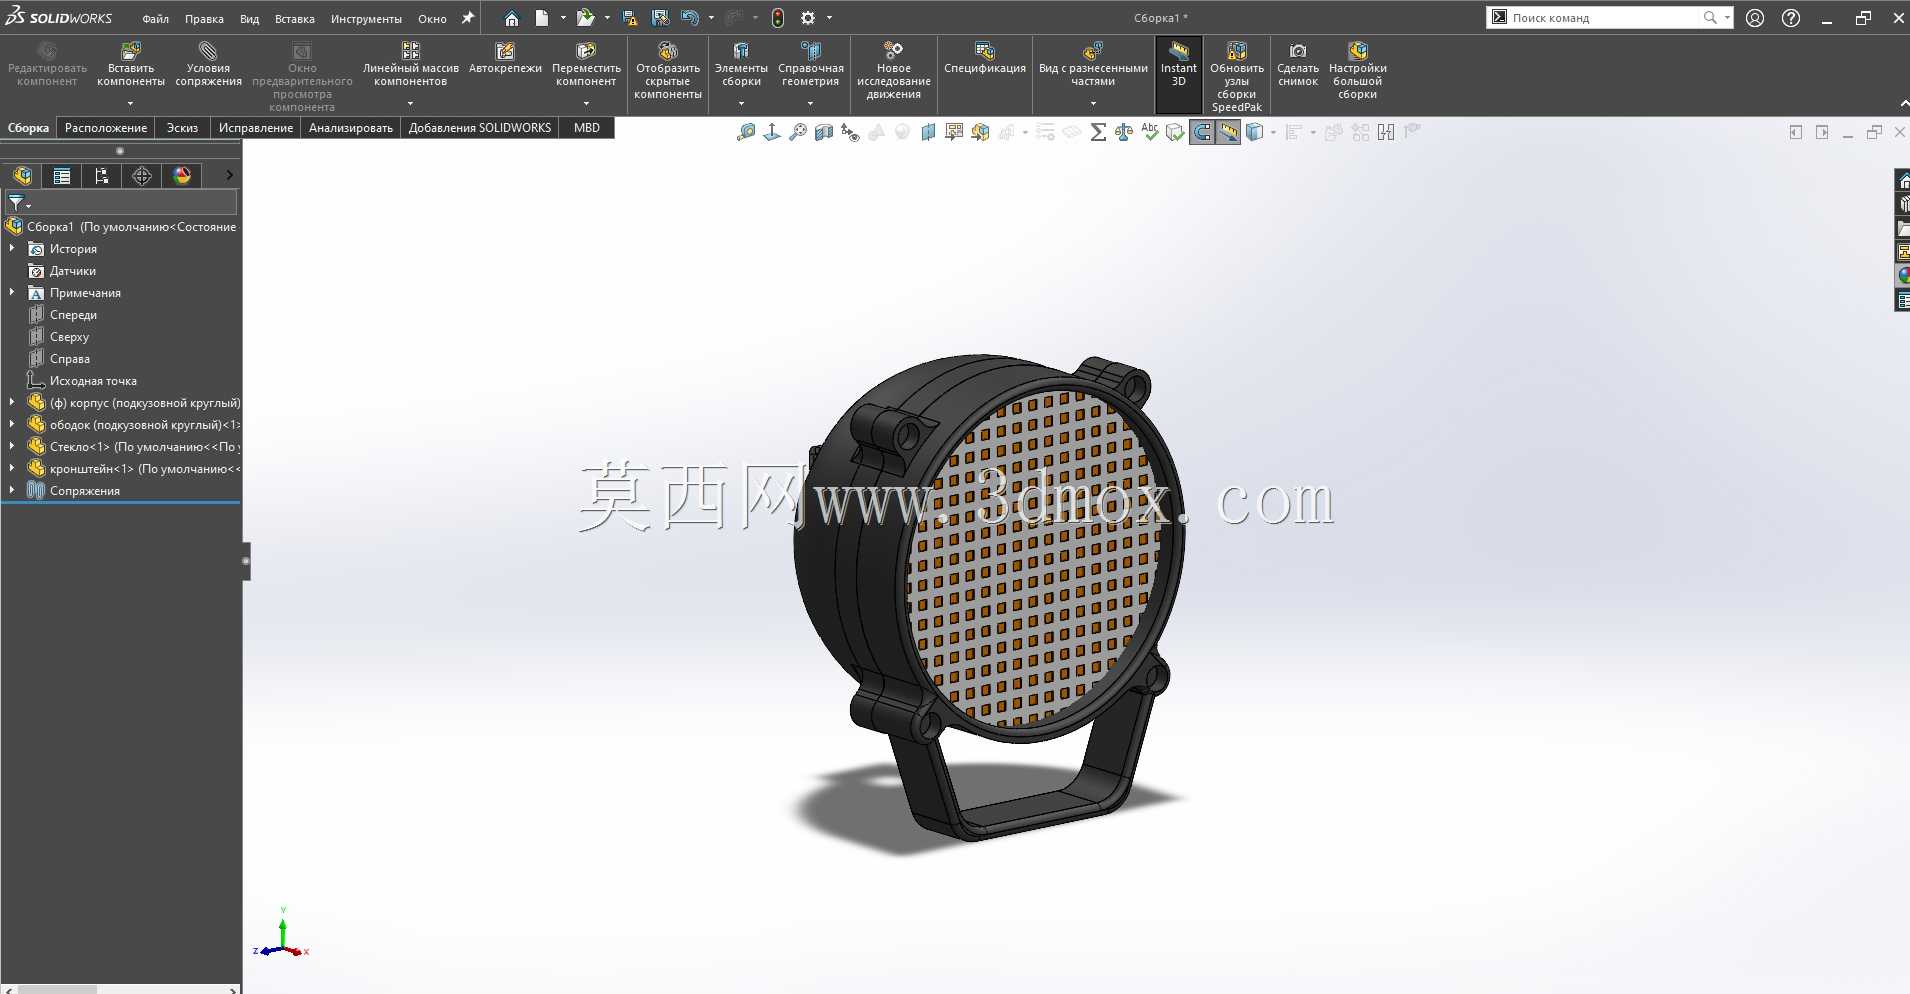Open the help question mark icon

click(x=1791, y=18)
